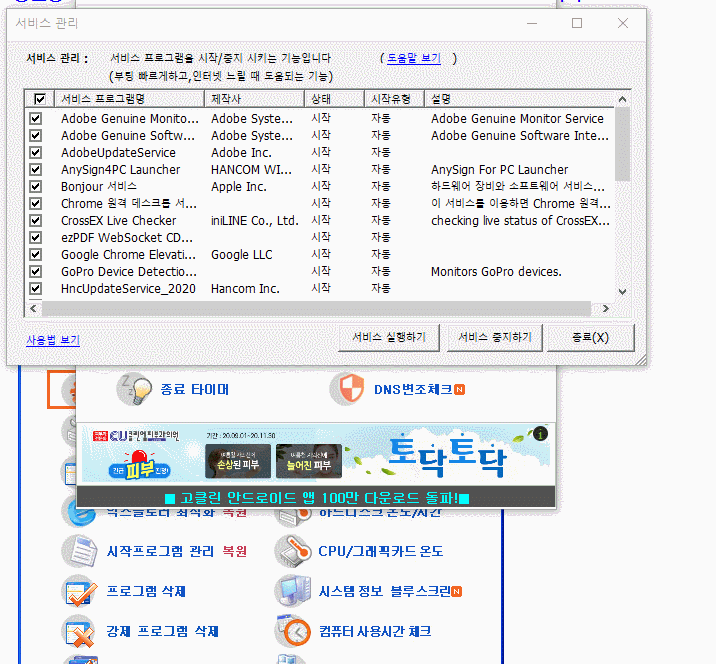Toggle AnySign4PC Launcher checkbox

click(36, 169)
